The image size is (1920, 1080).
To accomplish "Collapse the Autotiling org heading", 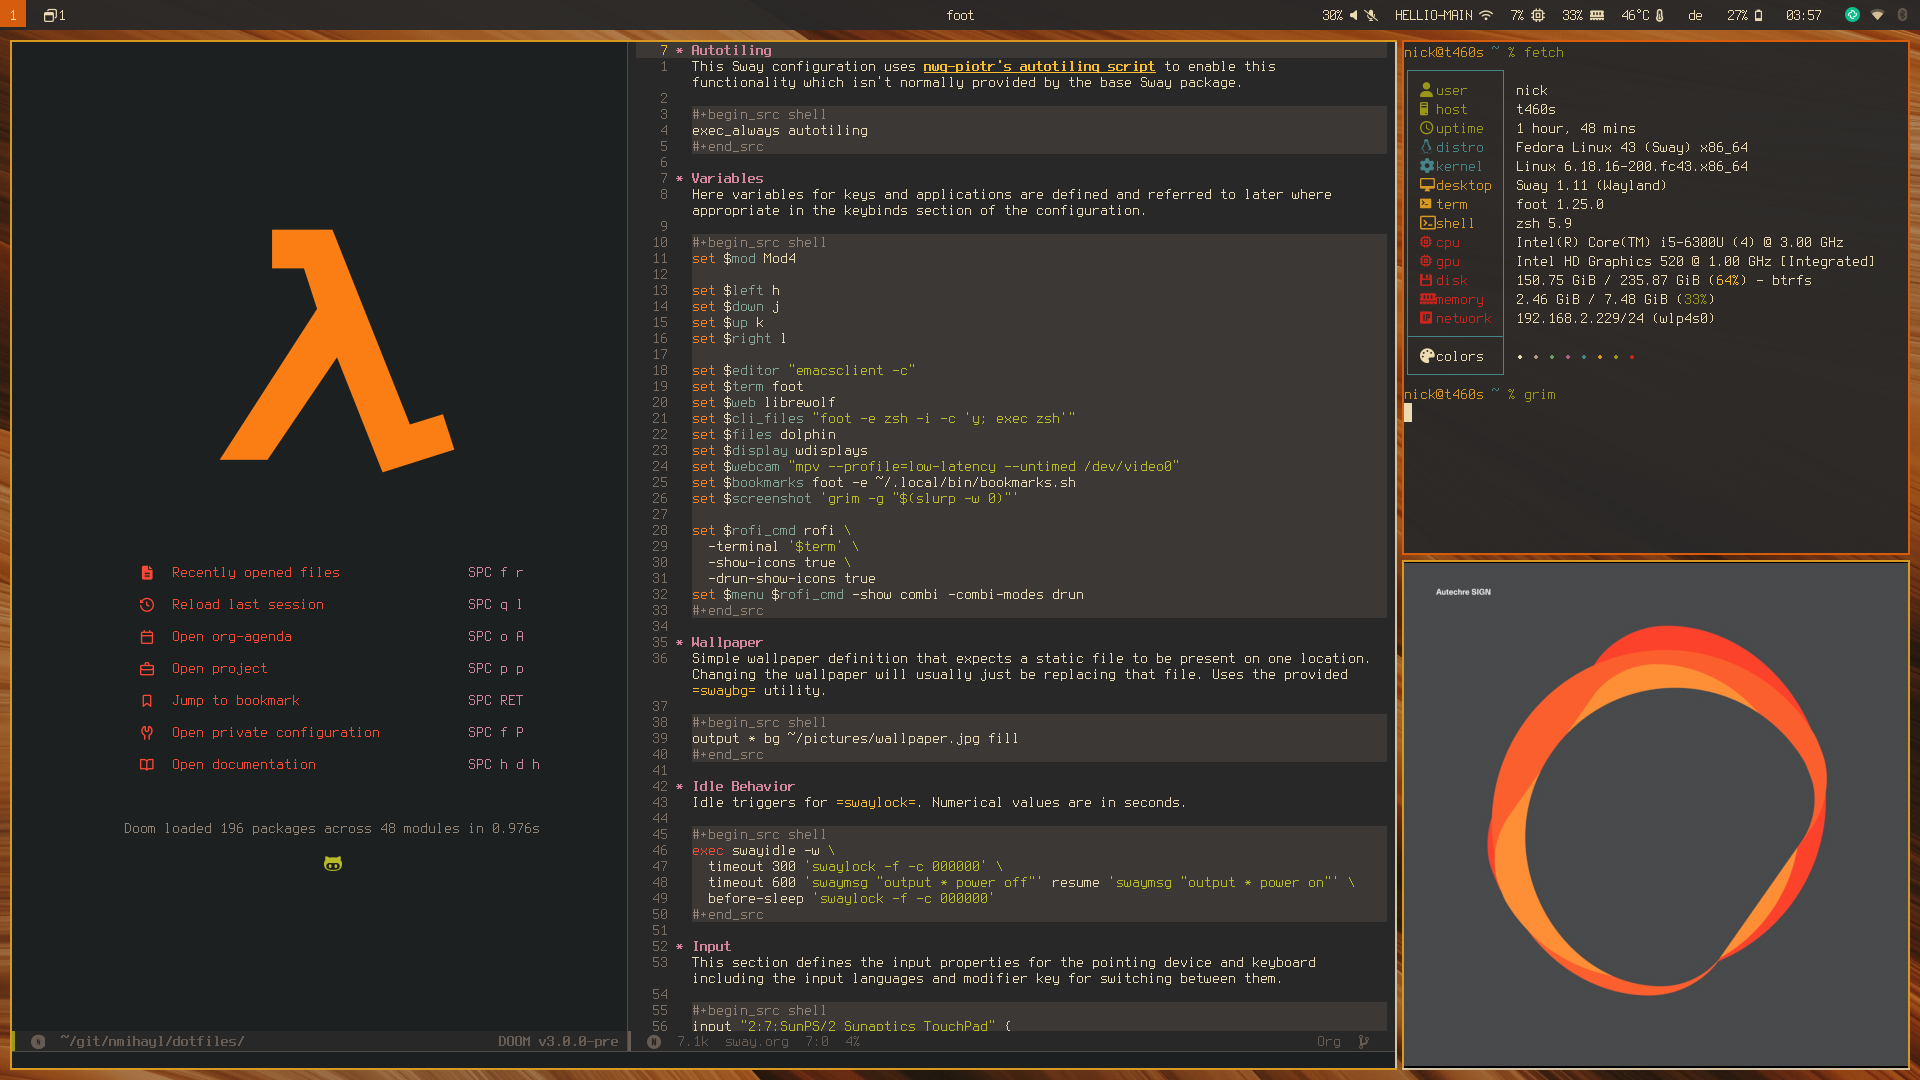I will coord(730,50).
